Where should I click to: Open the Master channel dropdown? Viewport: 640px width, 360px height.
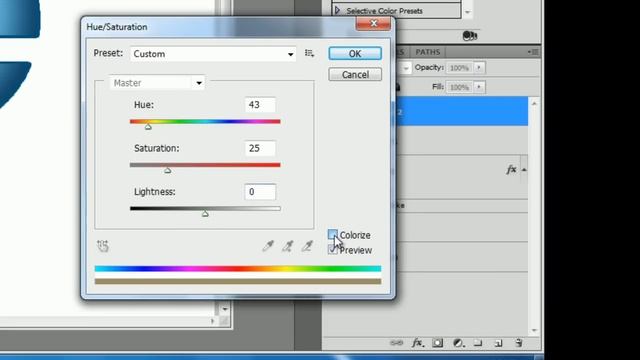coord(157,83)
